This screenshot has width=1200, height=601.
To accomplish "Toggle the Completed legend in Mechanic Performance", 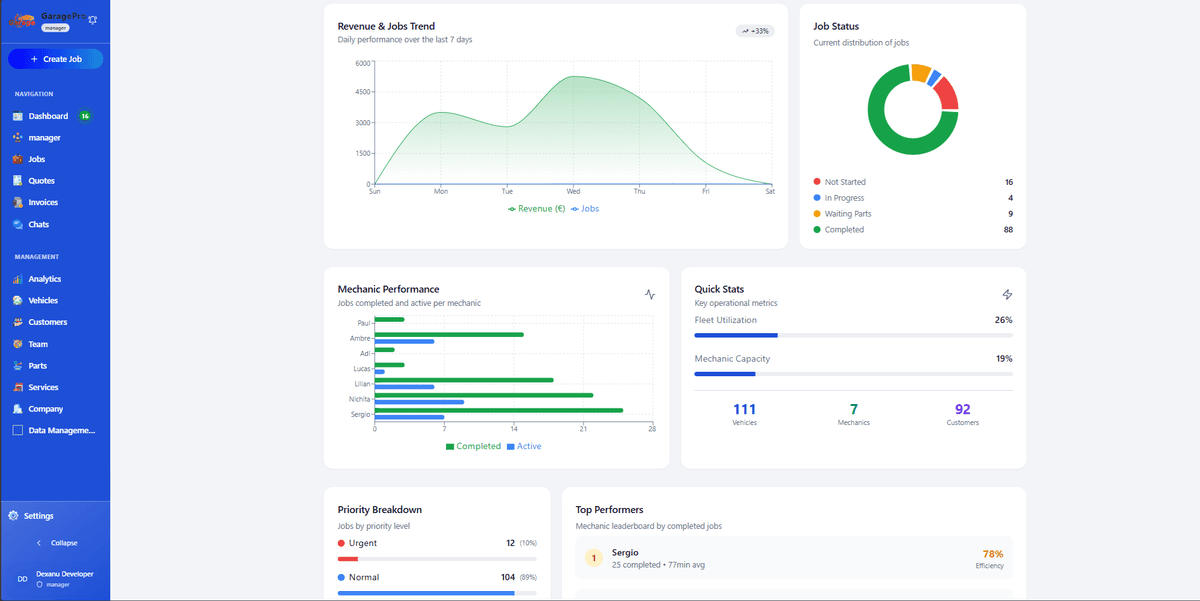I will [473, 446].
